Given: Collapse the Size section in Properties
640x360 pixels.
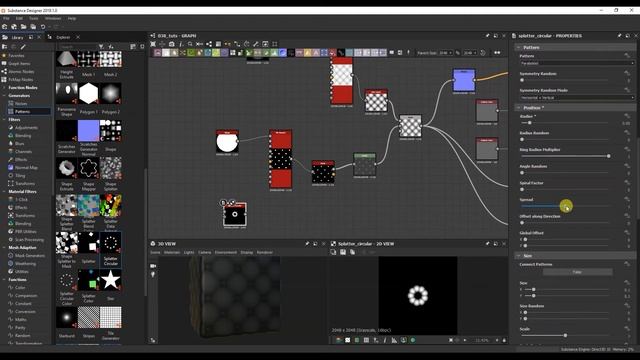Looking at the screenshot, I should coord(519,256).
